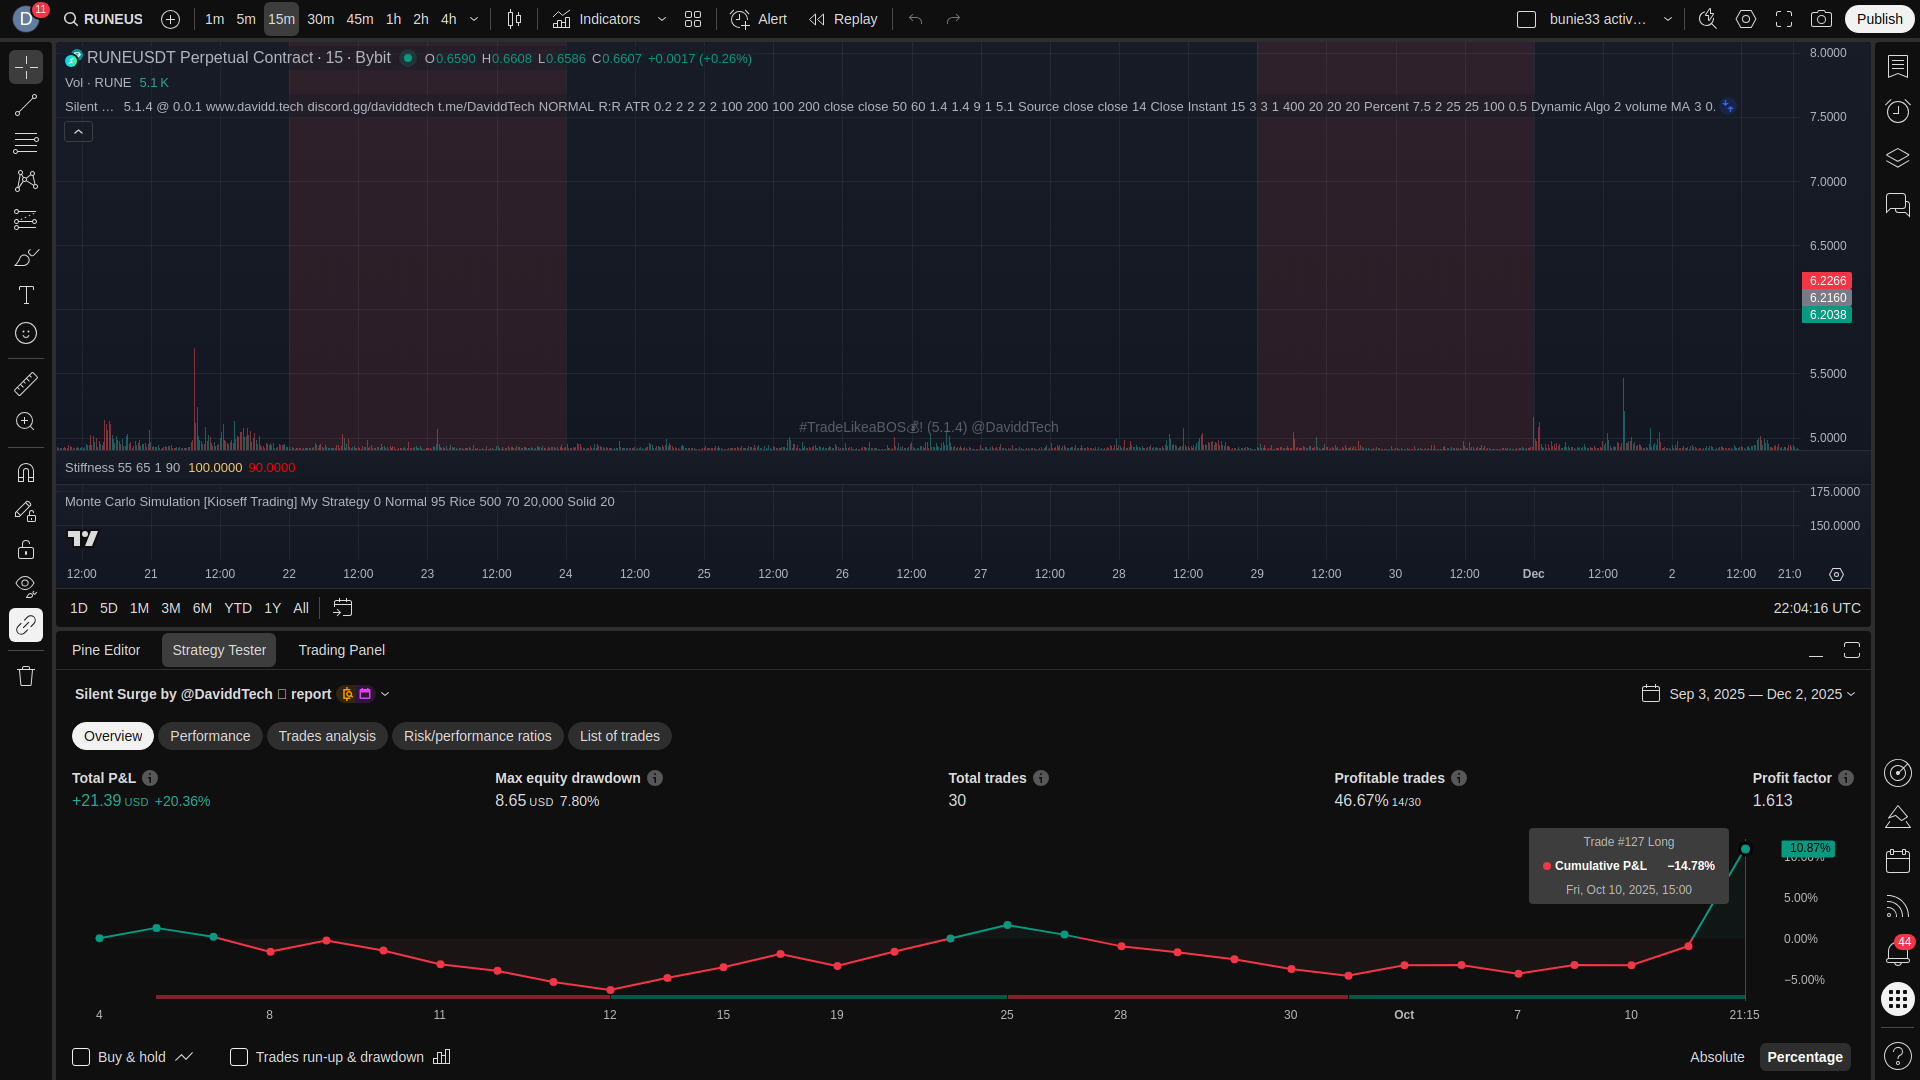1920x1080 pixels.
Task: Expand the timeframe interval dropdown arrow
Action: pyautogui.click(x=474, y=19)
